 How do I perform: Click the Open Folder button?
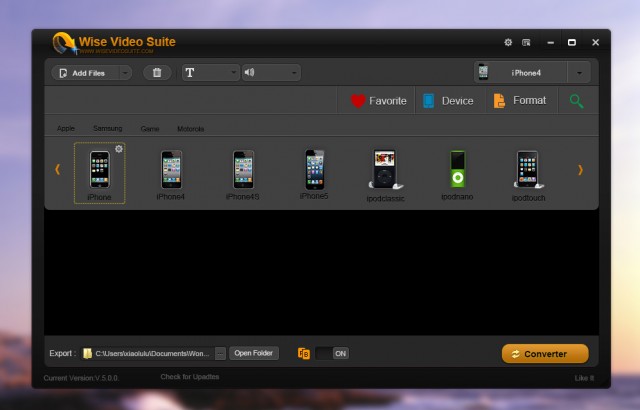(x=253, y=353)
